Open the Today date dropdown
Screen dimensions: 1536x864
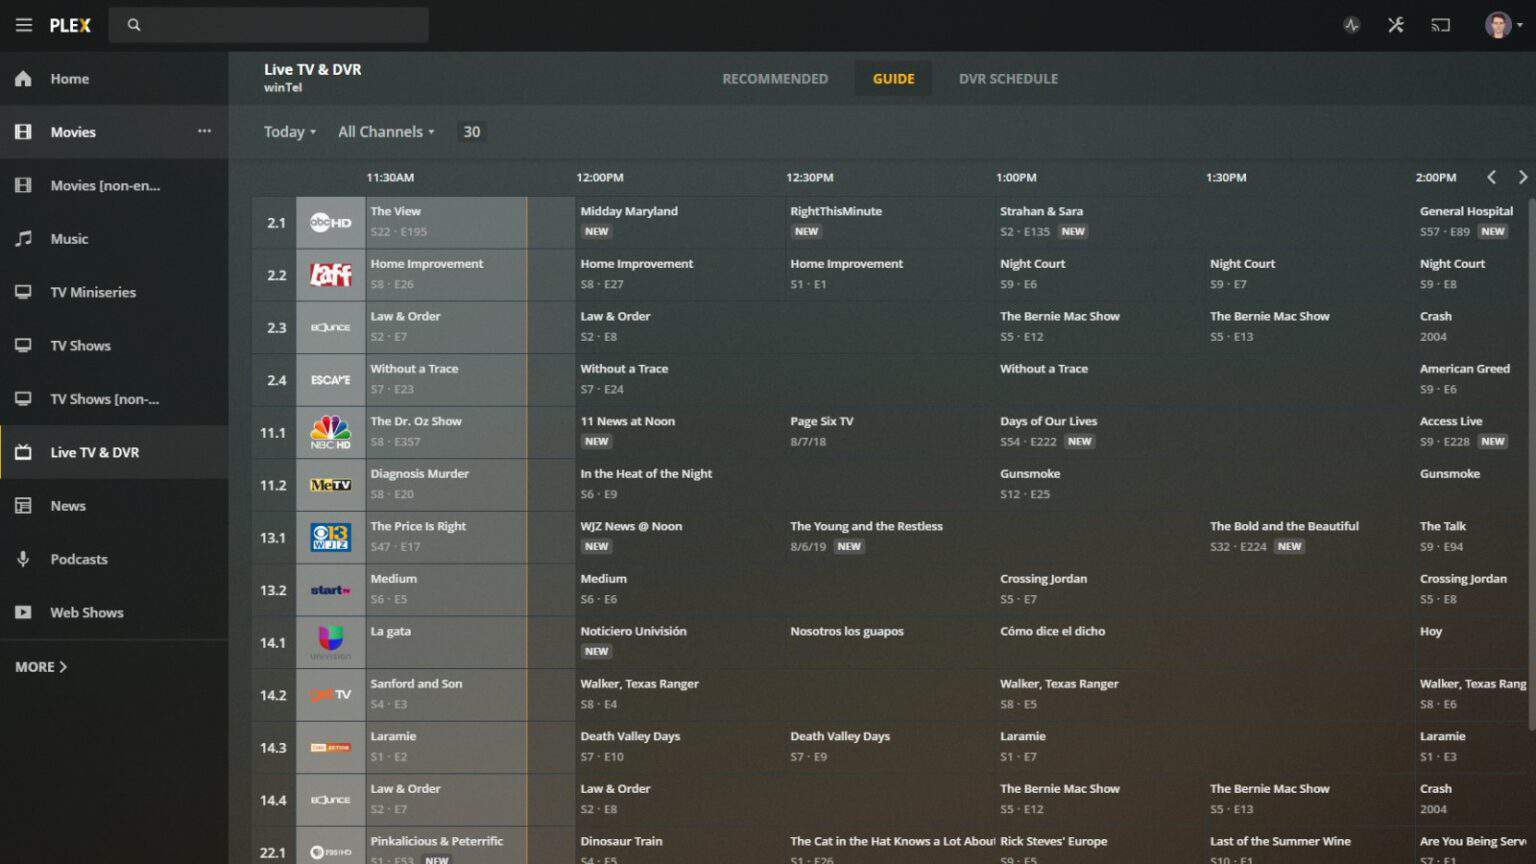[x=288, y=131]
